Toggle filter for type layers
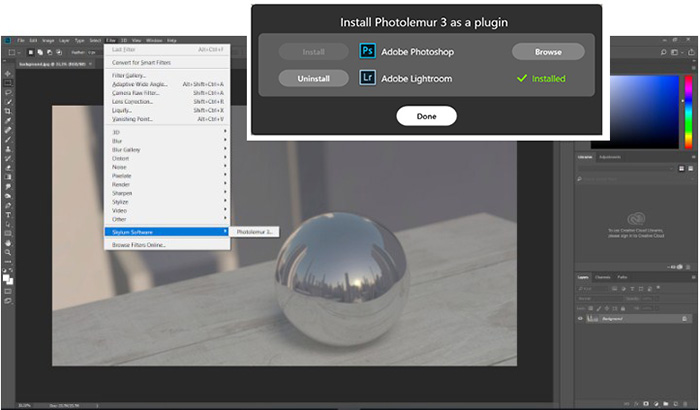Image resolution: width=700 pixels, height=410 pixels. click(x=632, y=289)
